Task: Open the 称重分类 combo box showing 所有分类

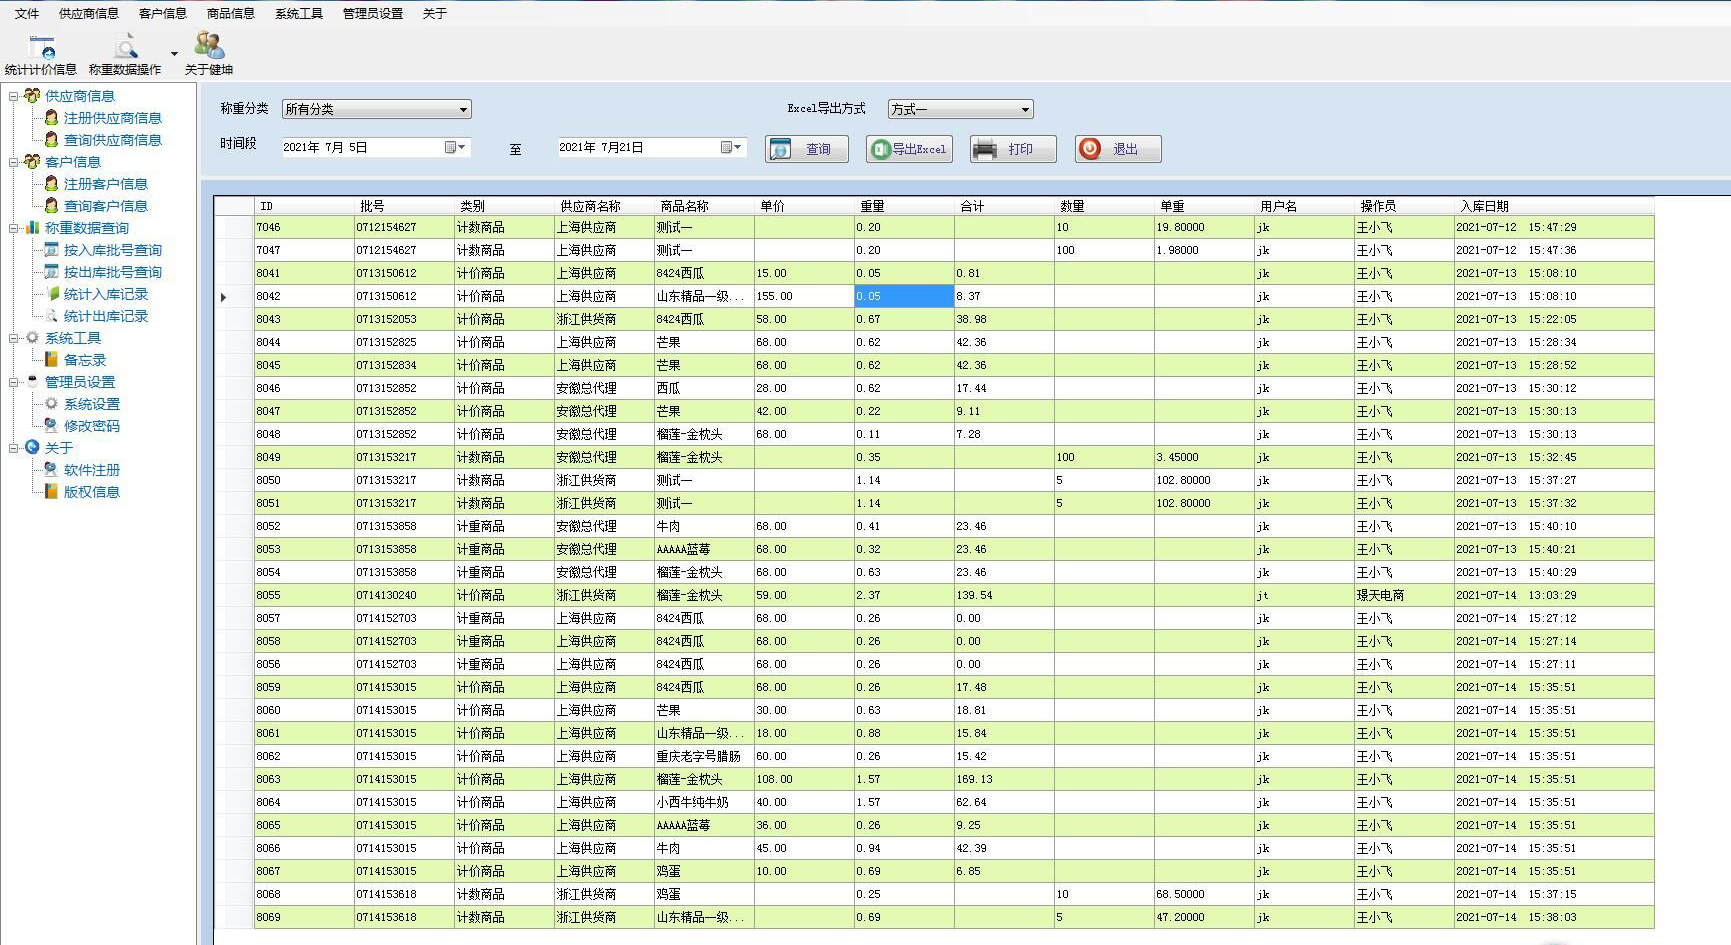Action: (x=376, y=109)
